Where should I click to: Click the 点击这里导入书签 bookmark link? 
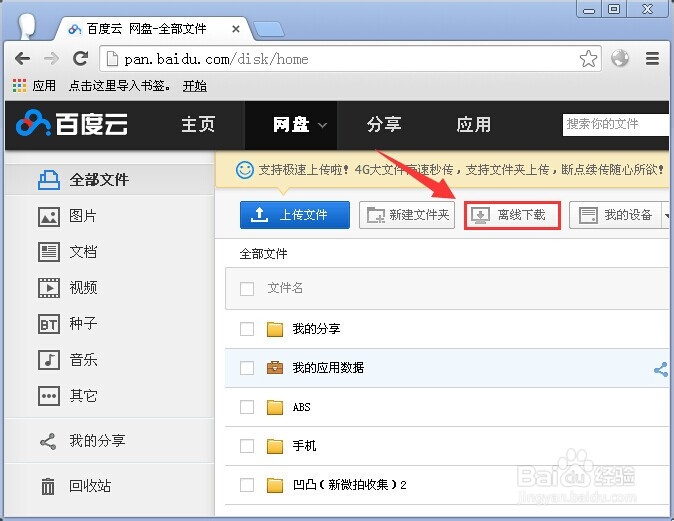click(x=119, y=86)
